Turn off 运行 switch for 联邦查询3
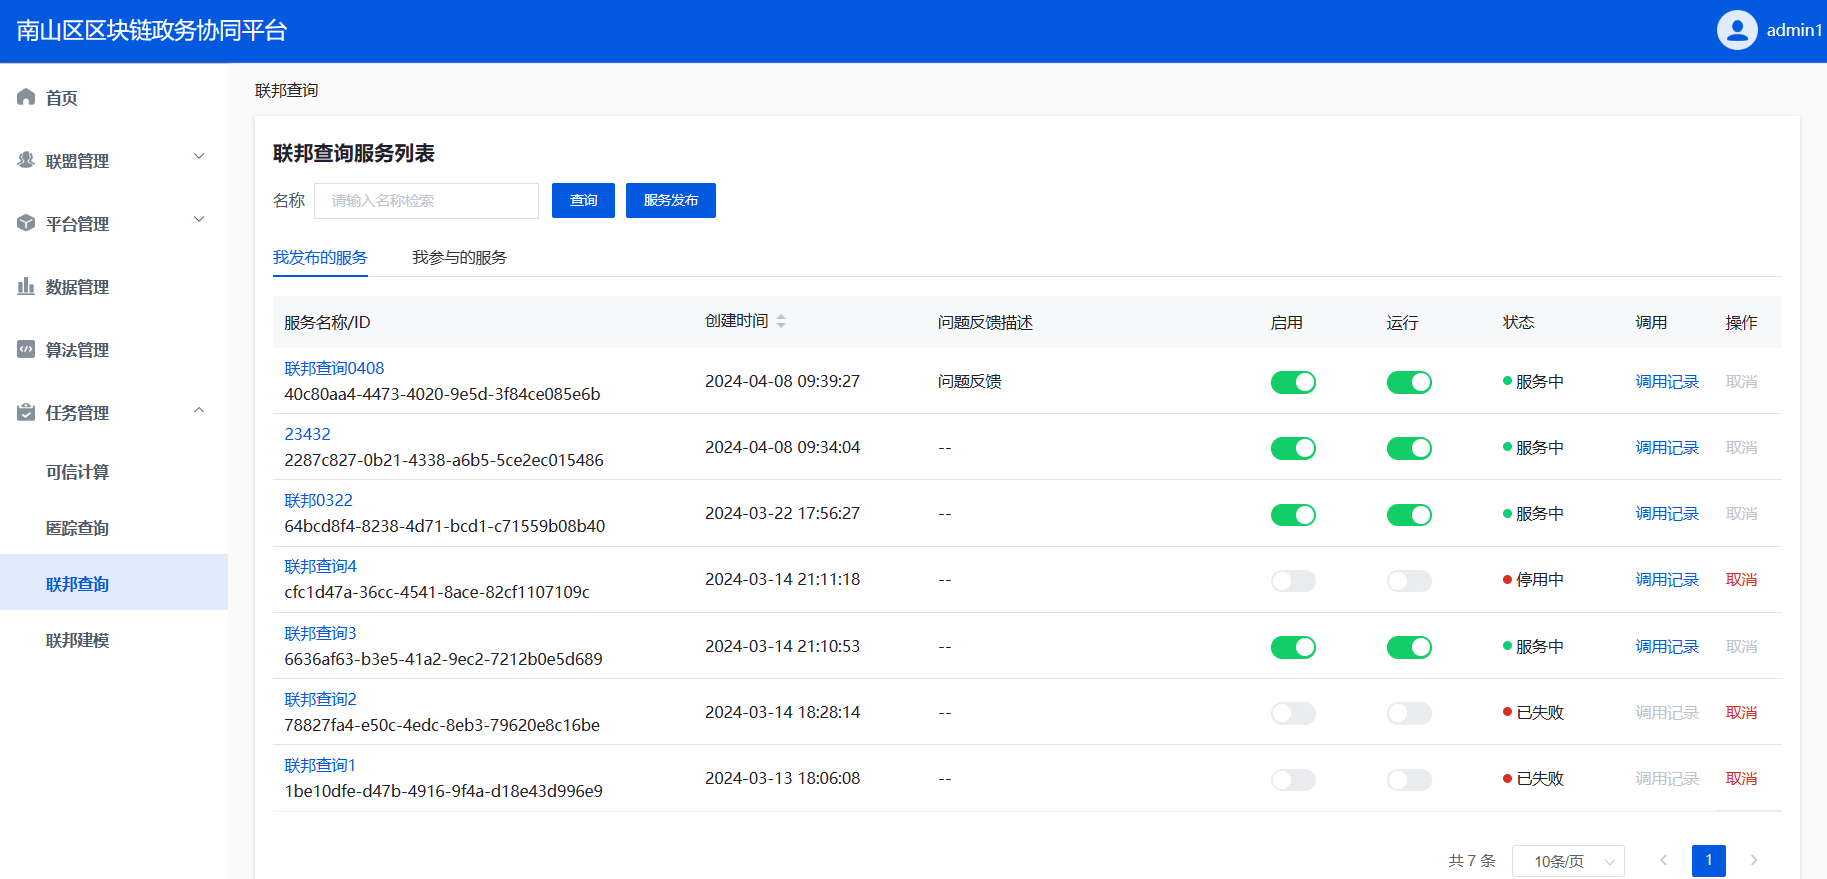The height and width of the screenshot is (879, 1827). coord(1409,647)
